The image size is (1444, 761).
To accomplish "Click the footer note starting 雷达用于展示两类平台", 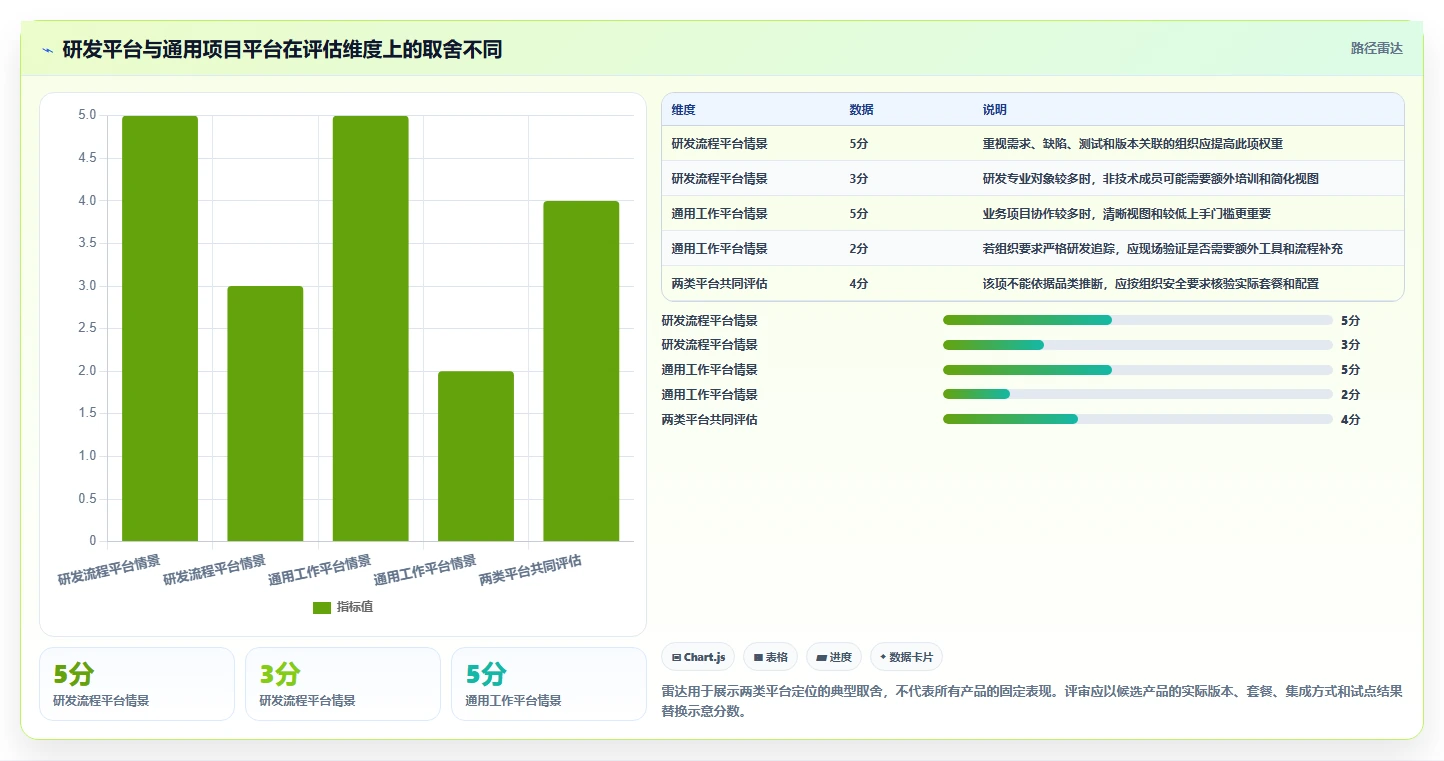I will 1032,701.
